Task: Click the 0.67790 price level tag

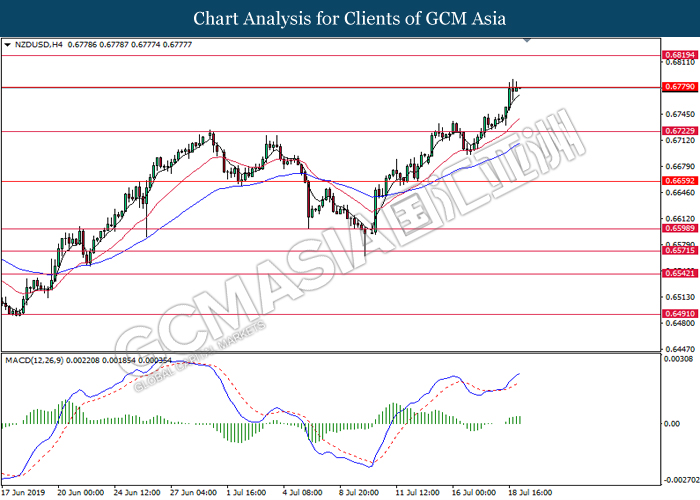Action: coord(678,88)
